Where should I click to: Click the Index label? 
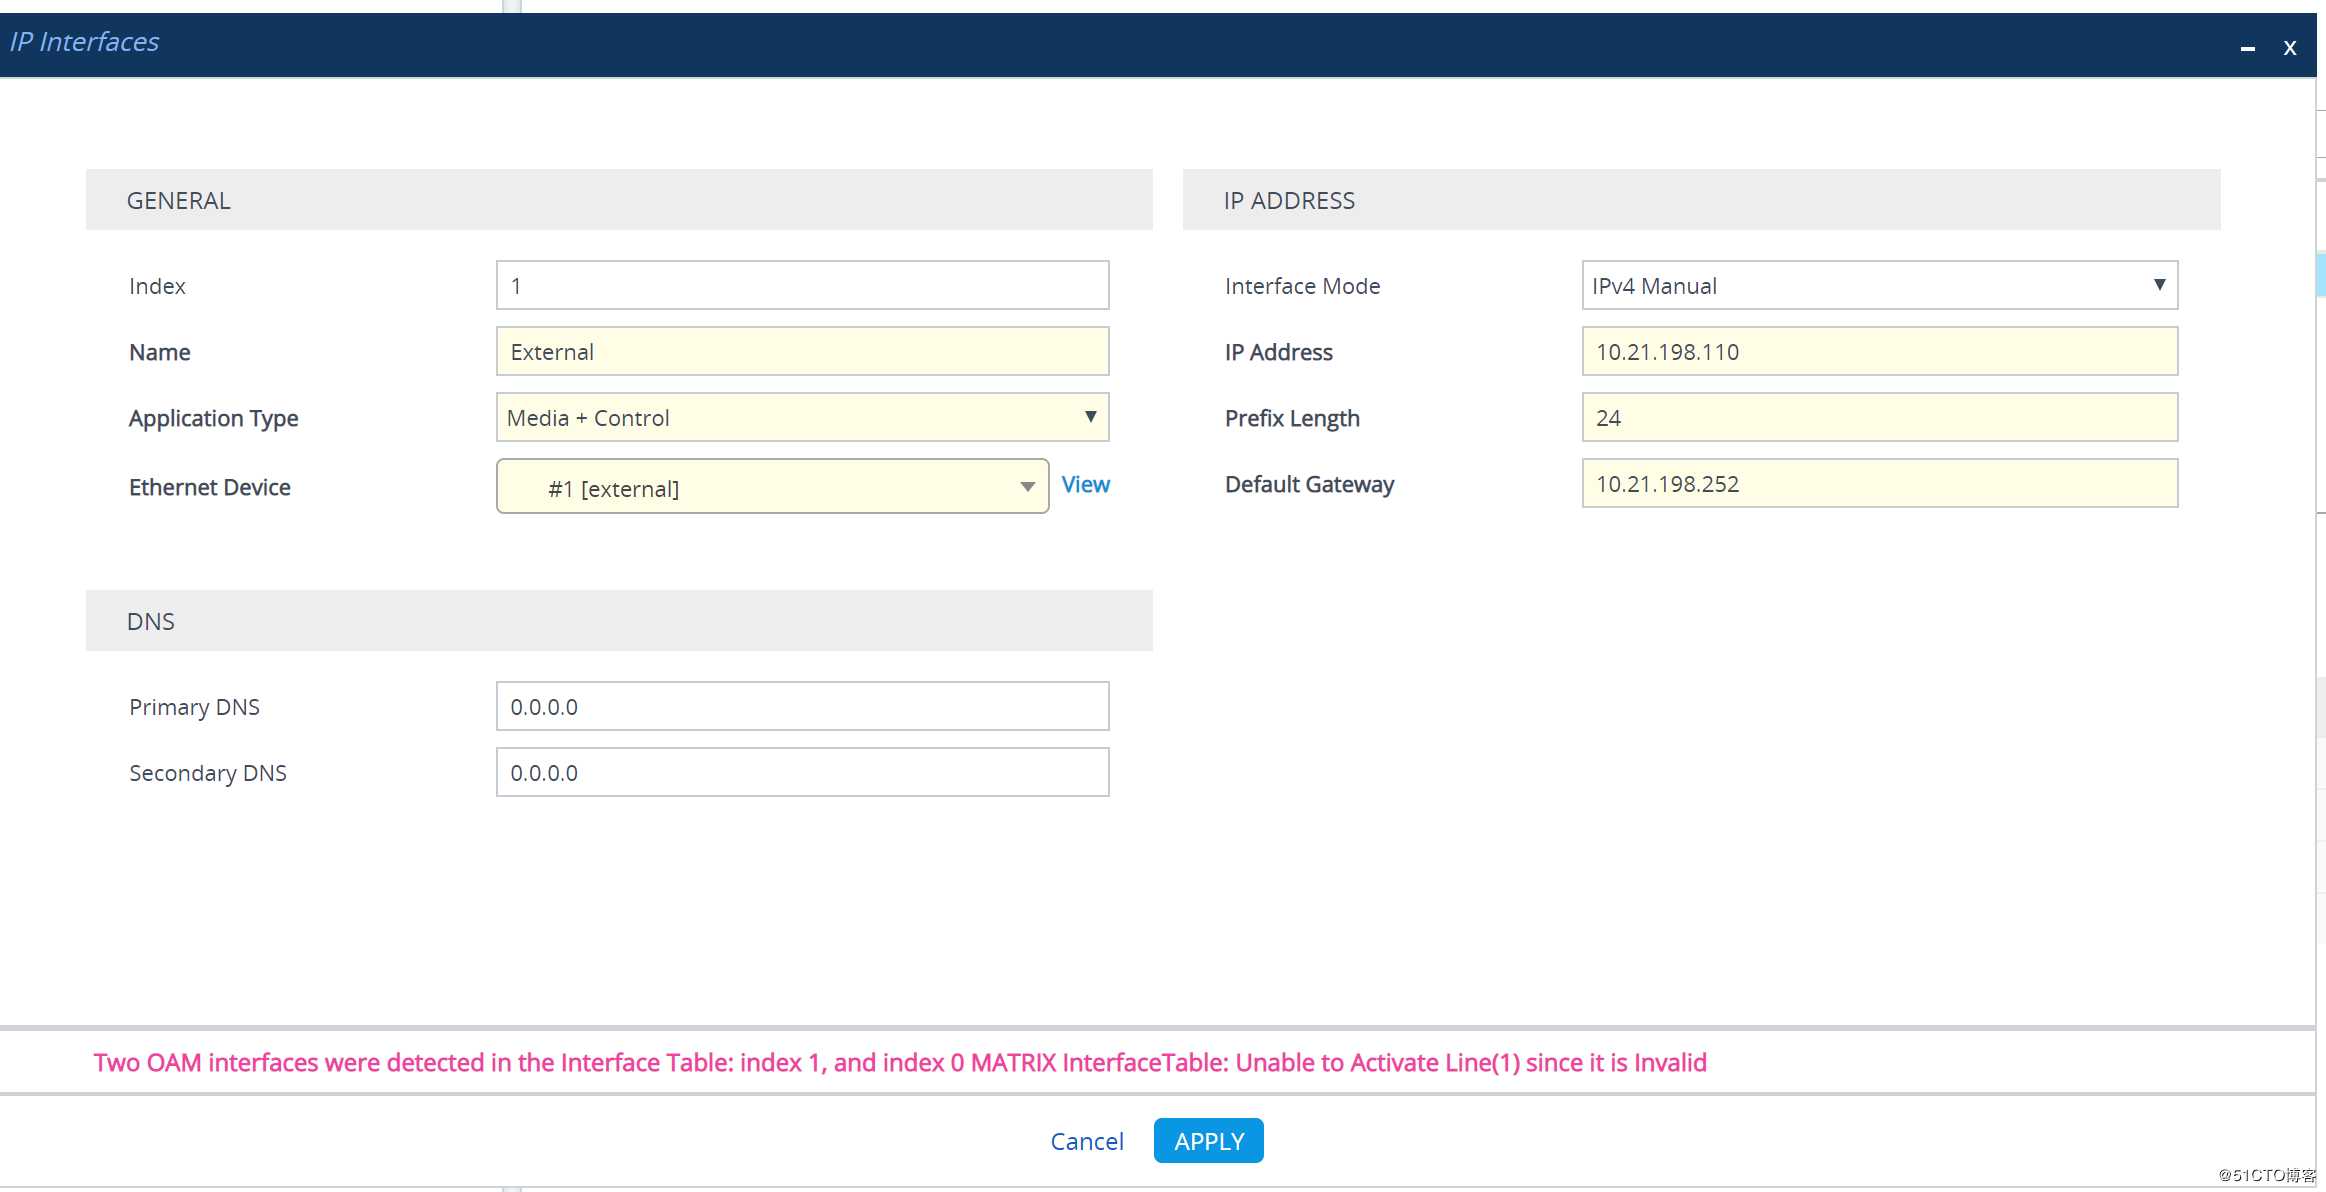pos(157,286)
